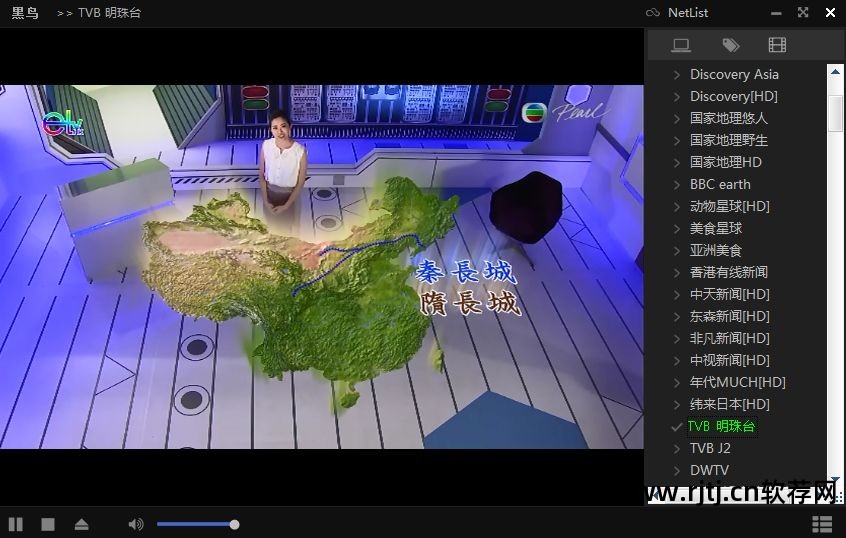Play the 香港有线新闻 channel
Image resolution: width=846 pixels, height=538 pixels.
click(x=728, y=272)
